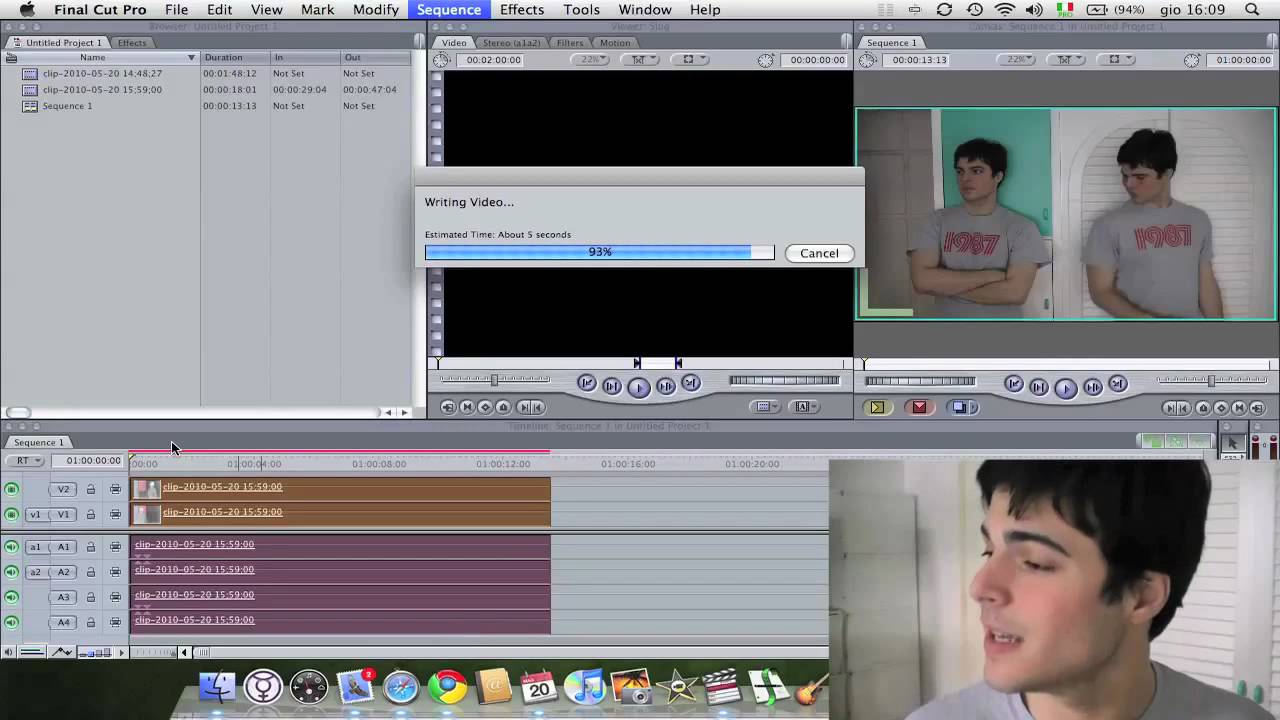The image size is (1280, 720).
Task: Open Viewer playhead sync dropdown
Action: tap(639, 60)
